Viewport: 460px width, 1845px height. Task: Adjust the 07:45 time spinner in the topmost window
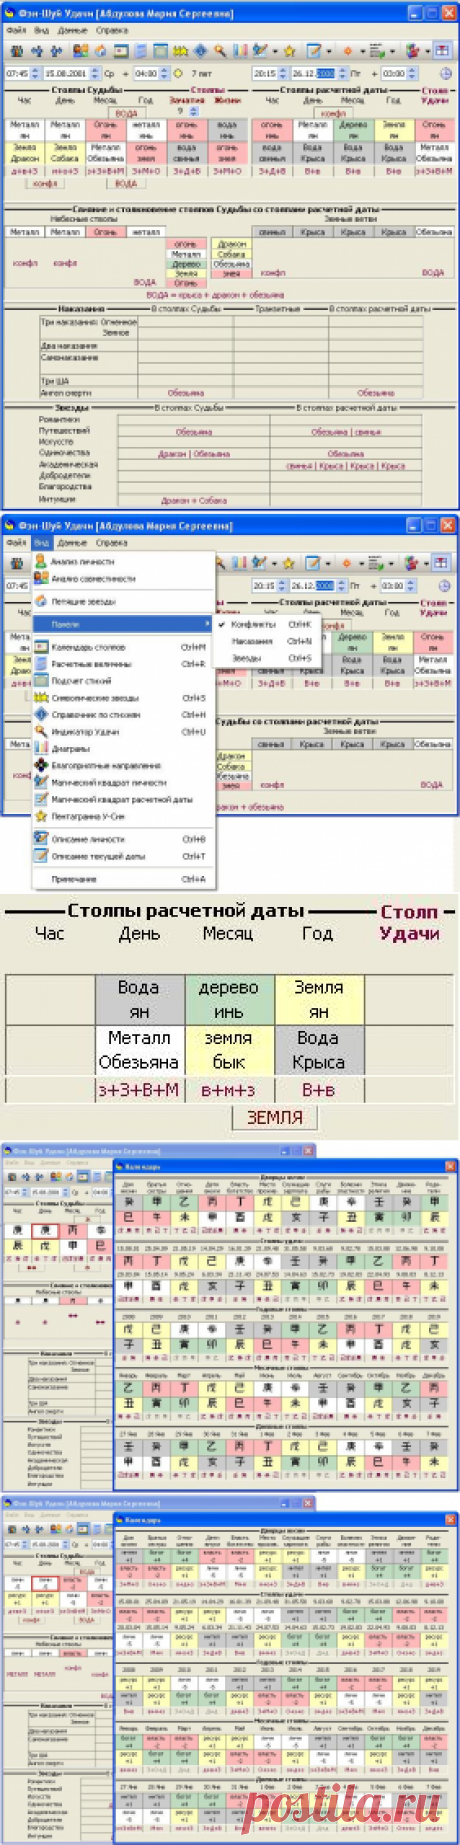point(34,74)
